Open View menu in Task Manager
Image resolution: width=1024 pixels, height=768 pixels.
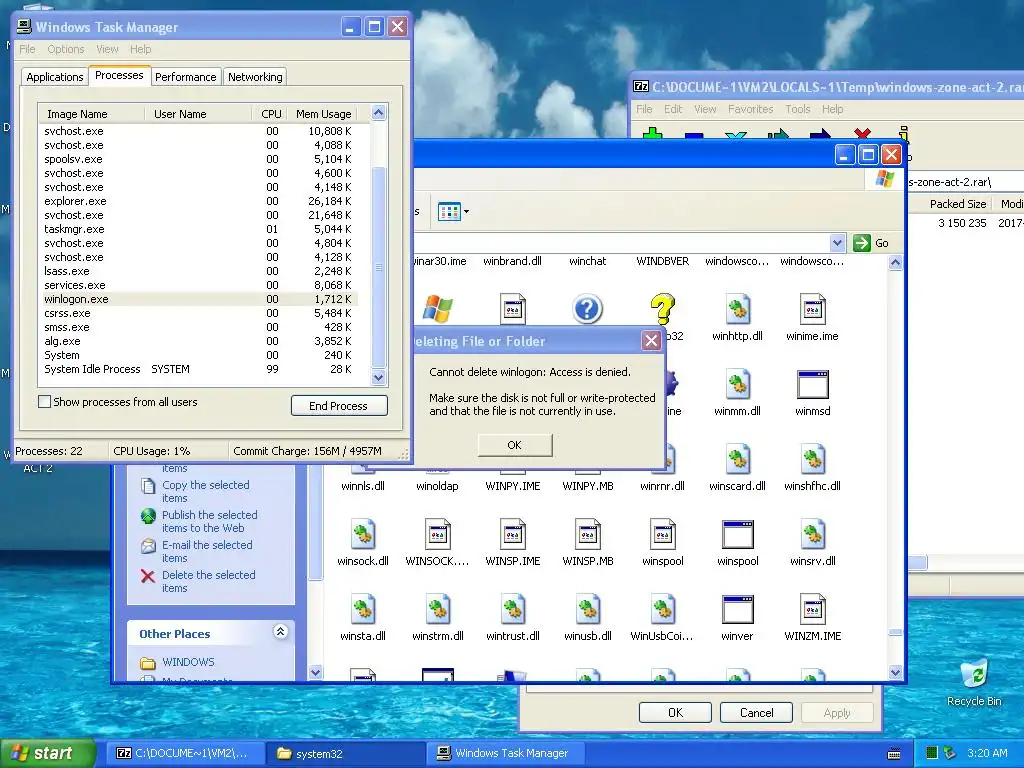click(x=107, y=49)
